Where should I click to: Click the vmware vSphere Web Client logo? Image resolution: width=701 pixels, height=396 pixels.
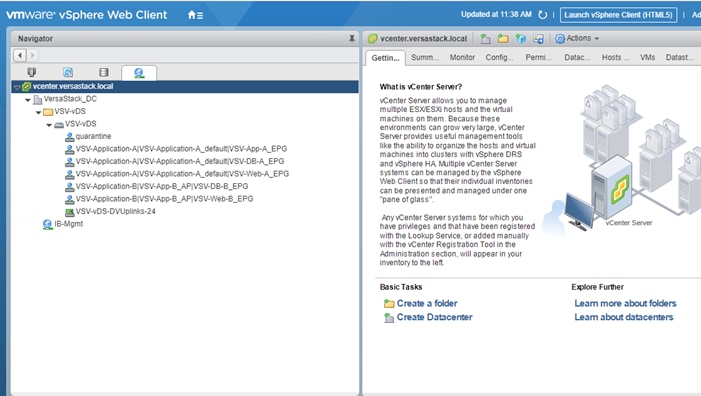click(x=87, y=15)
